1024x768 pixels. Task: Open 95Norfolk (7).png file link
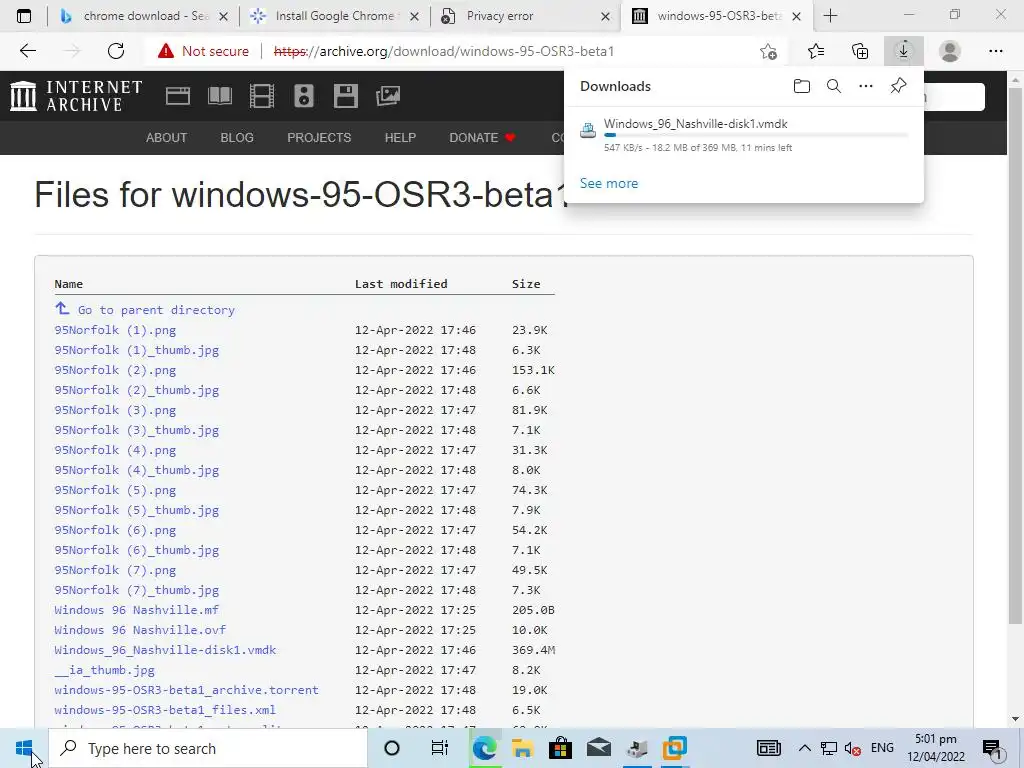coord(115,569)
